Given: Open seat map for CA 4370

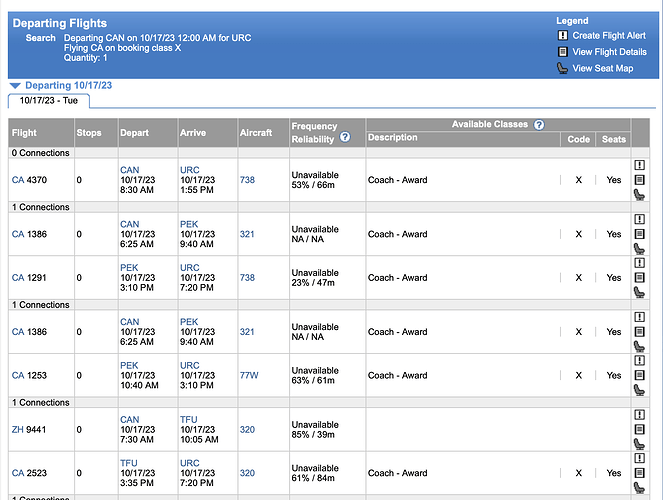Looking at the screenshot, I should (639, 194).
